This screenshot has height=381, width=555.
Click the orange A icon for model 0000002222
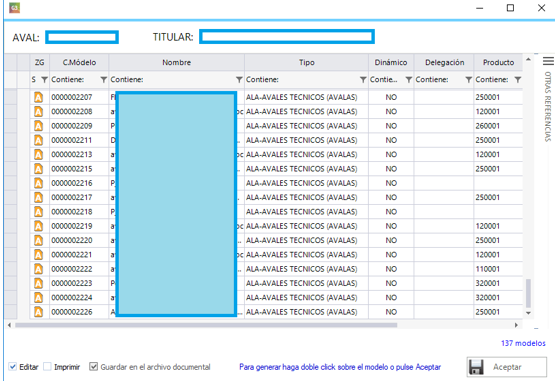tap(38, 269)
